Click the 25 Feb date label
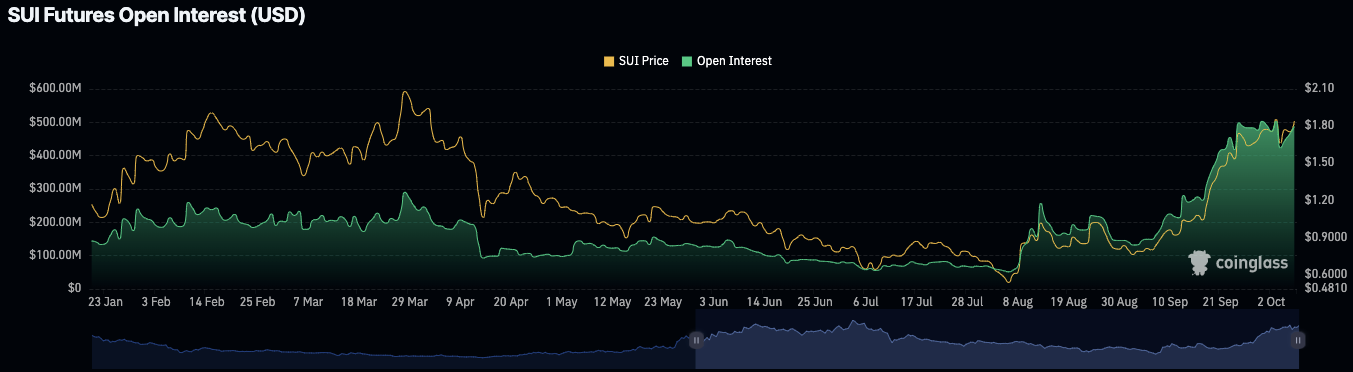 tap(258, 301)
